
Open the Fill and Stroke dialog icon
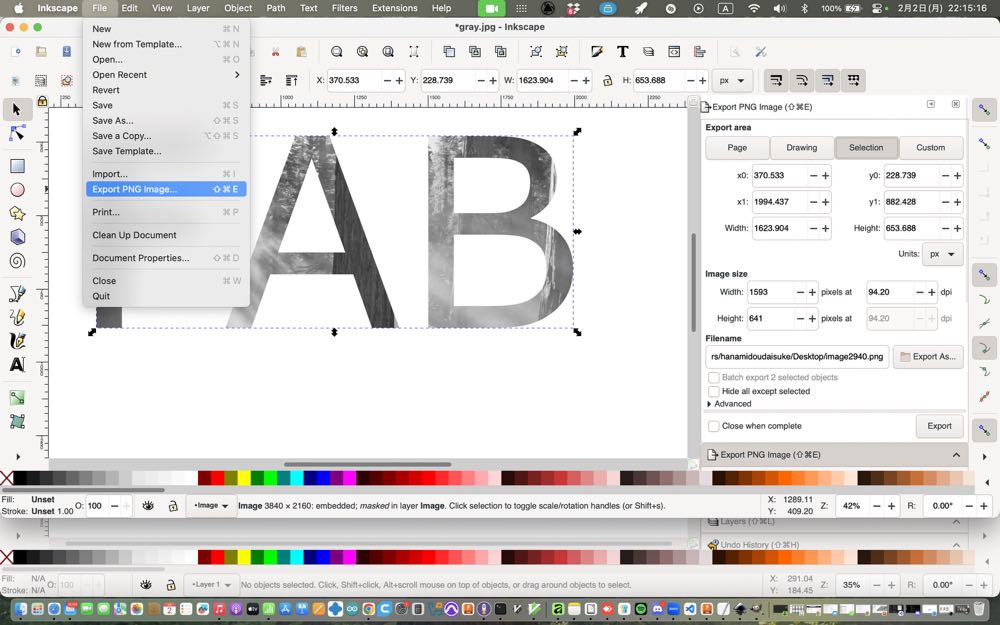pos(597,52)
